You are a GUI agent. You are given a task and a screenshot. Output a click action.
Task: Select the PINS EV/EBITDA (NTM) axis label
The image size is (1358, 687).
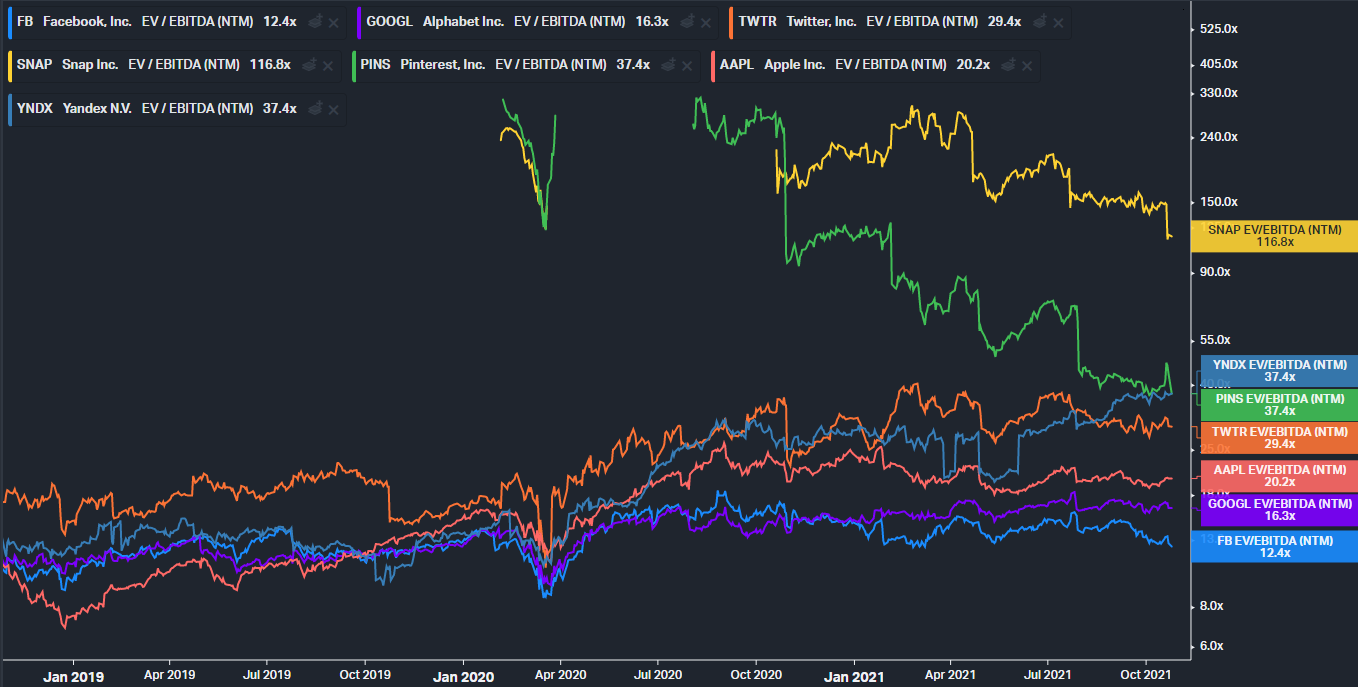[x=1279, y=405]
